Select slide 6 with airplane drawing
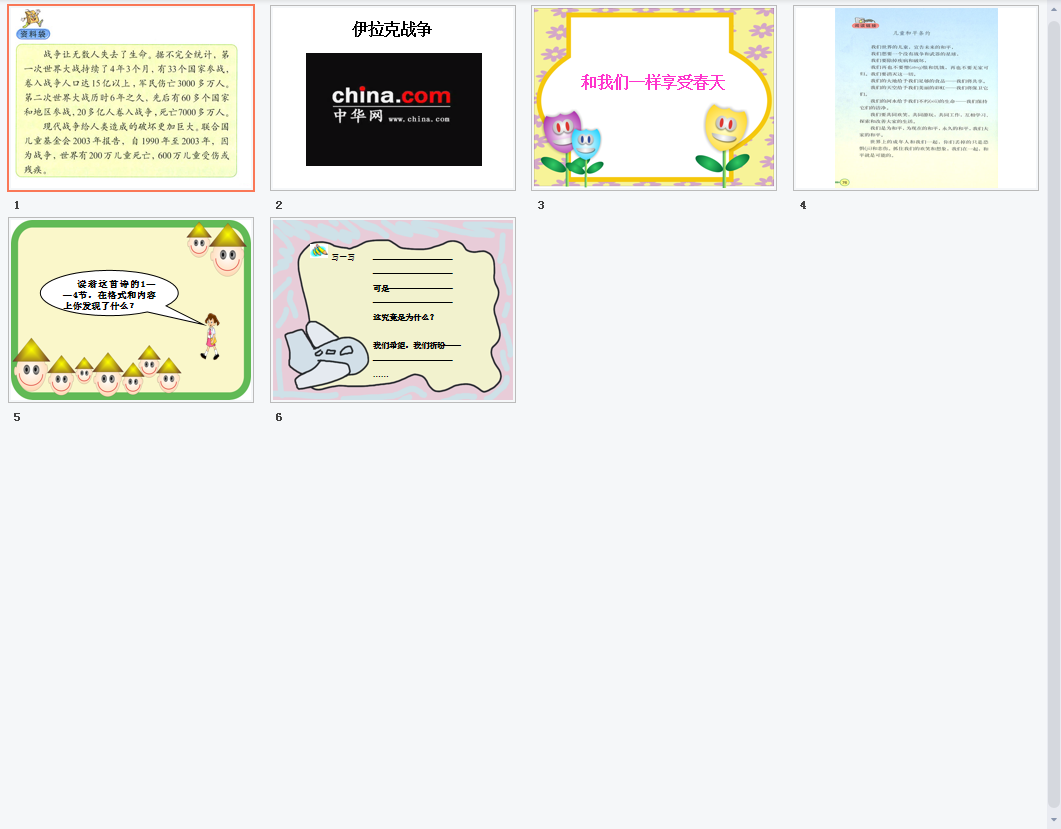The width and height of the screenshot is (1061, 829). 392,310
